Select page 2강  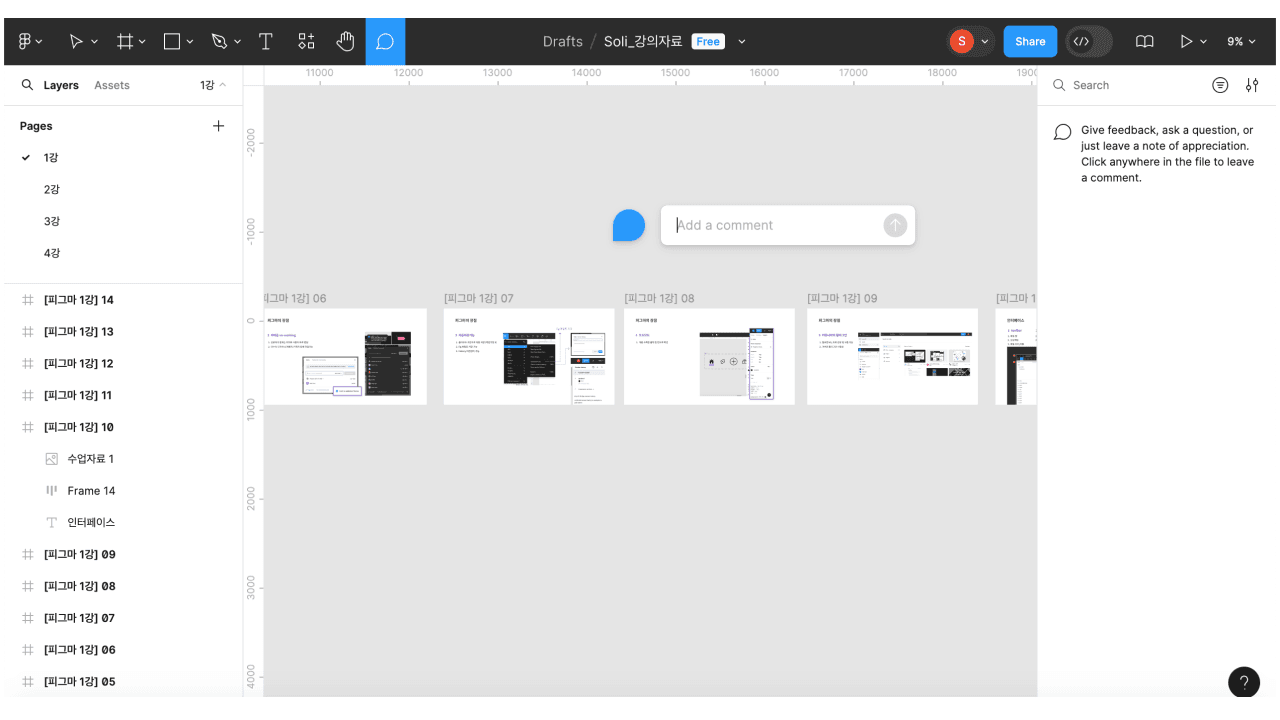[123, 190]
